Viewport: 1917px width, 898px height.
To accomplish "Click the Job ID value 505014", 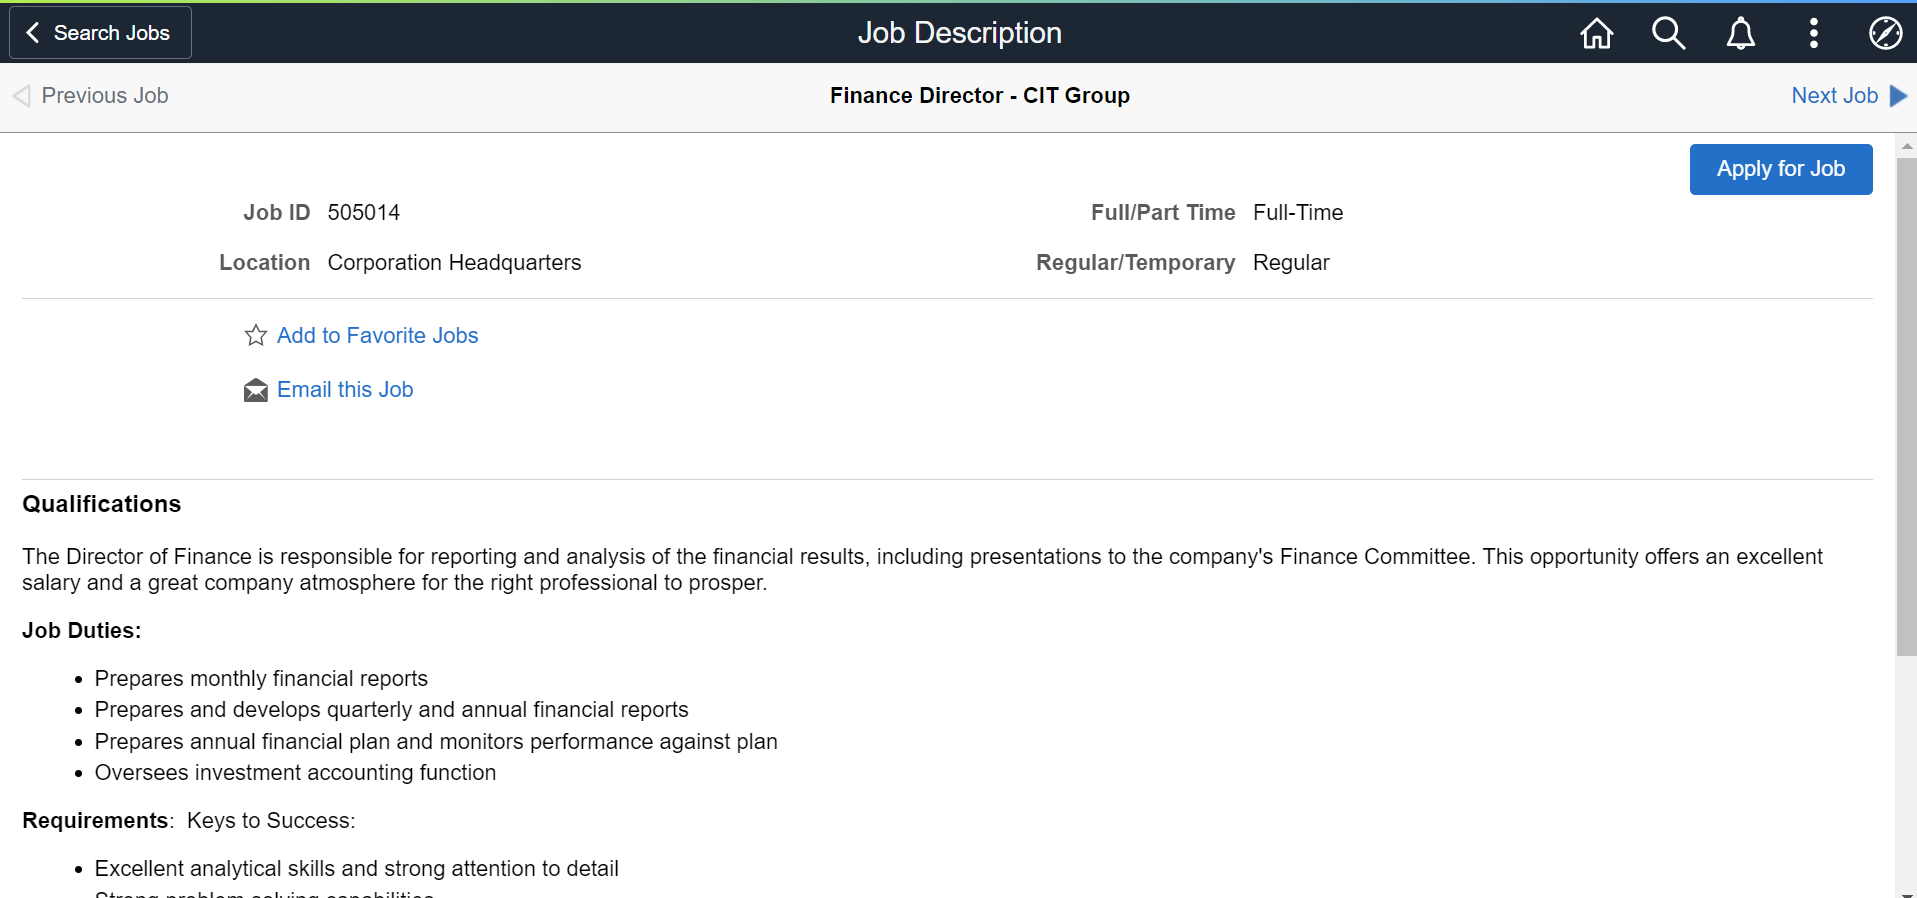I will pos(364,213).
